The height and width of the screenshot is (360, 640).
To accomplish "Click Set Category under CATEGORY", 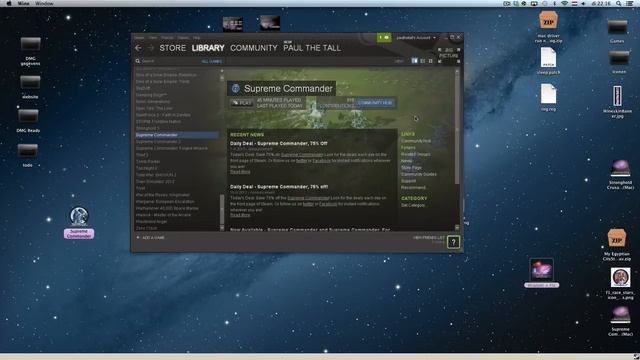I will pos(413,205).
